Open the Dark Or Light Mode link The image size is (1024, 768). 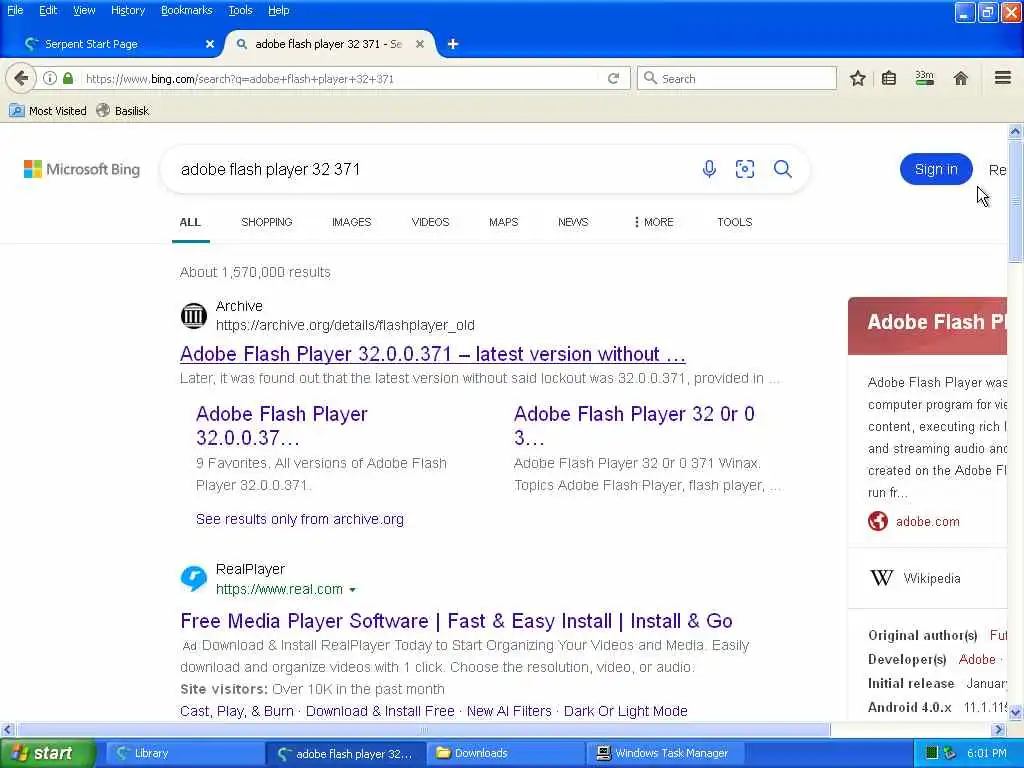point(626,711)
